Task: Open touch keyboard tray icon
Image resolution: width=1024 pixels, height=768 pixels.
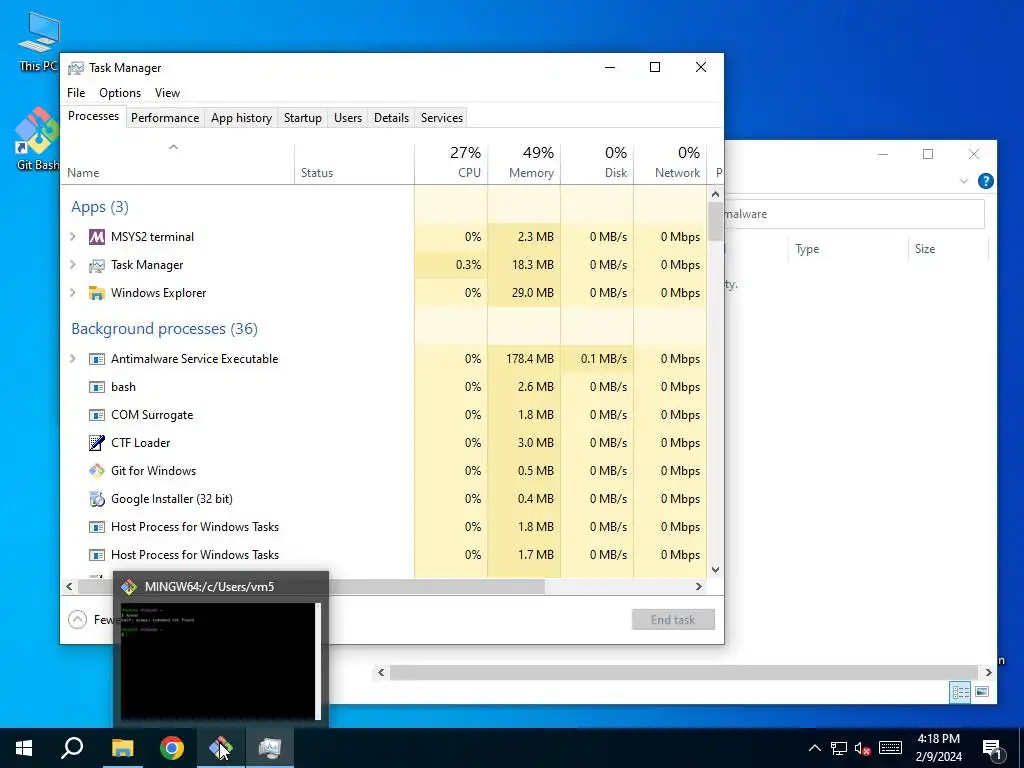Action: pos(890,748)
